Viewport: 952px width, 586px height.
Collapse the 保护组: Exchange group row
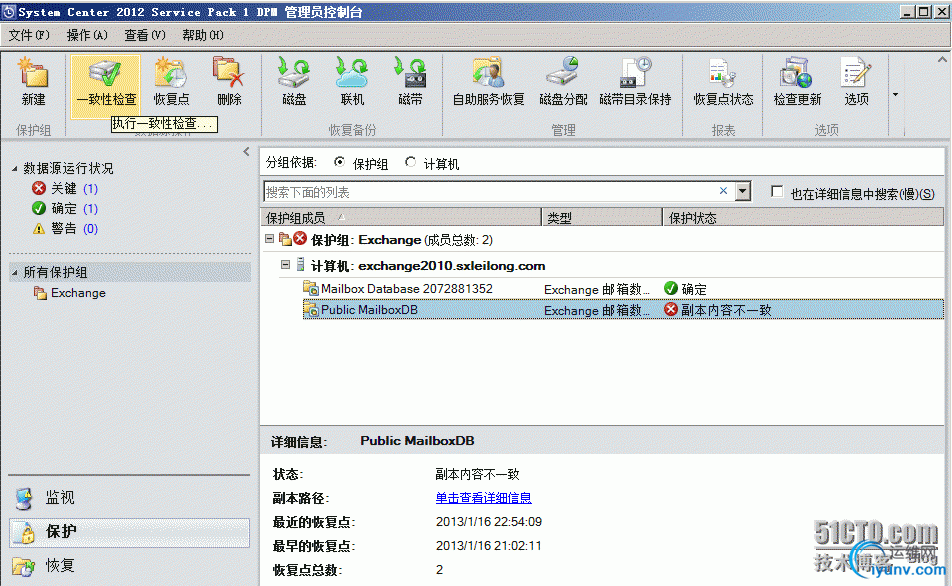270,239
